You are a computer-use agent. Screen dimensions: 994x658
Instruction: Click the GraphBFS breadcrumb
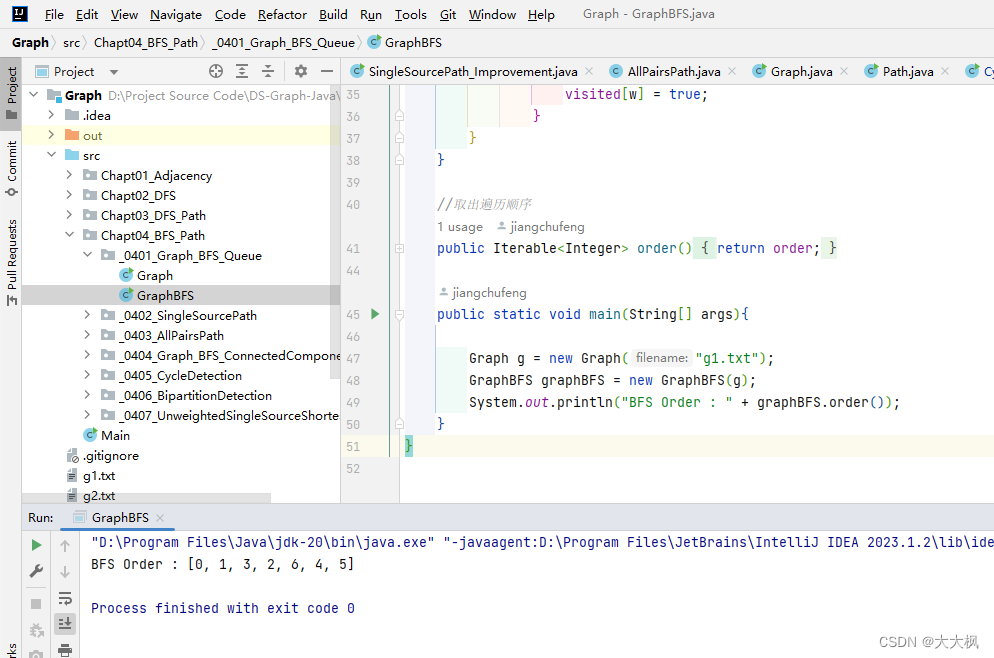(405, 42)
